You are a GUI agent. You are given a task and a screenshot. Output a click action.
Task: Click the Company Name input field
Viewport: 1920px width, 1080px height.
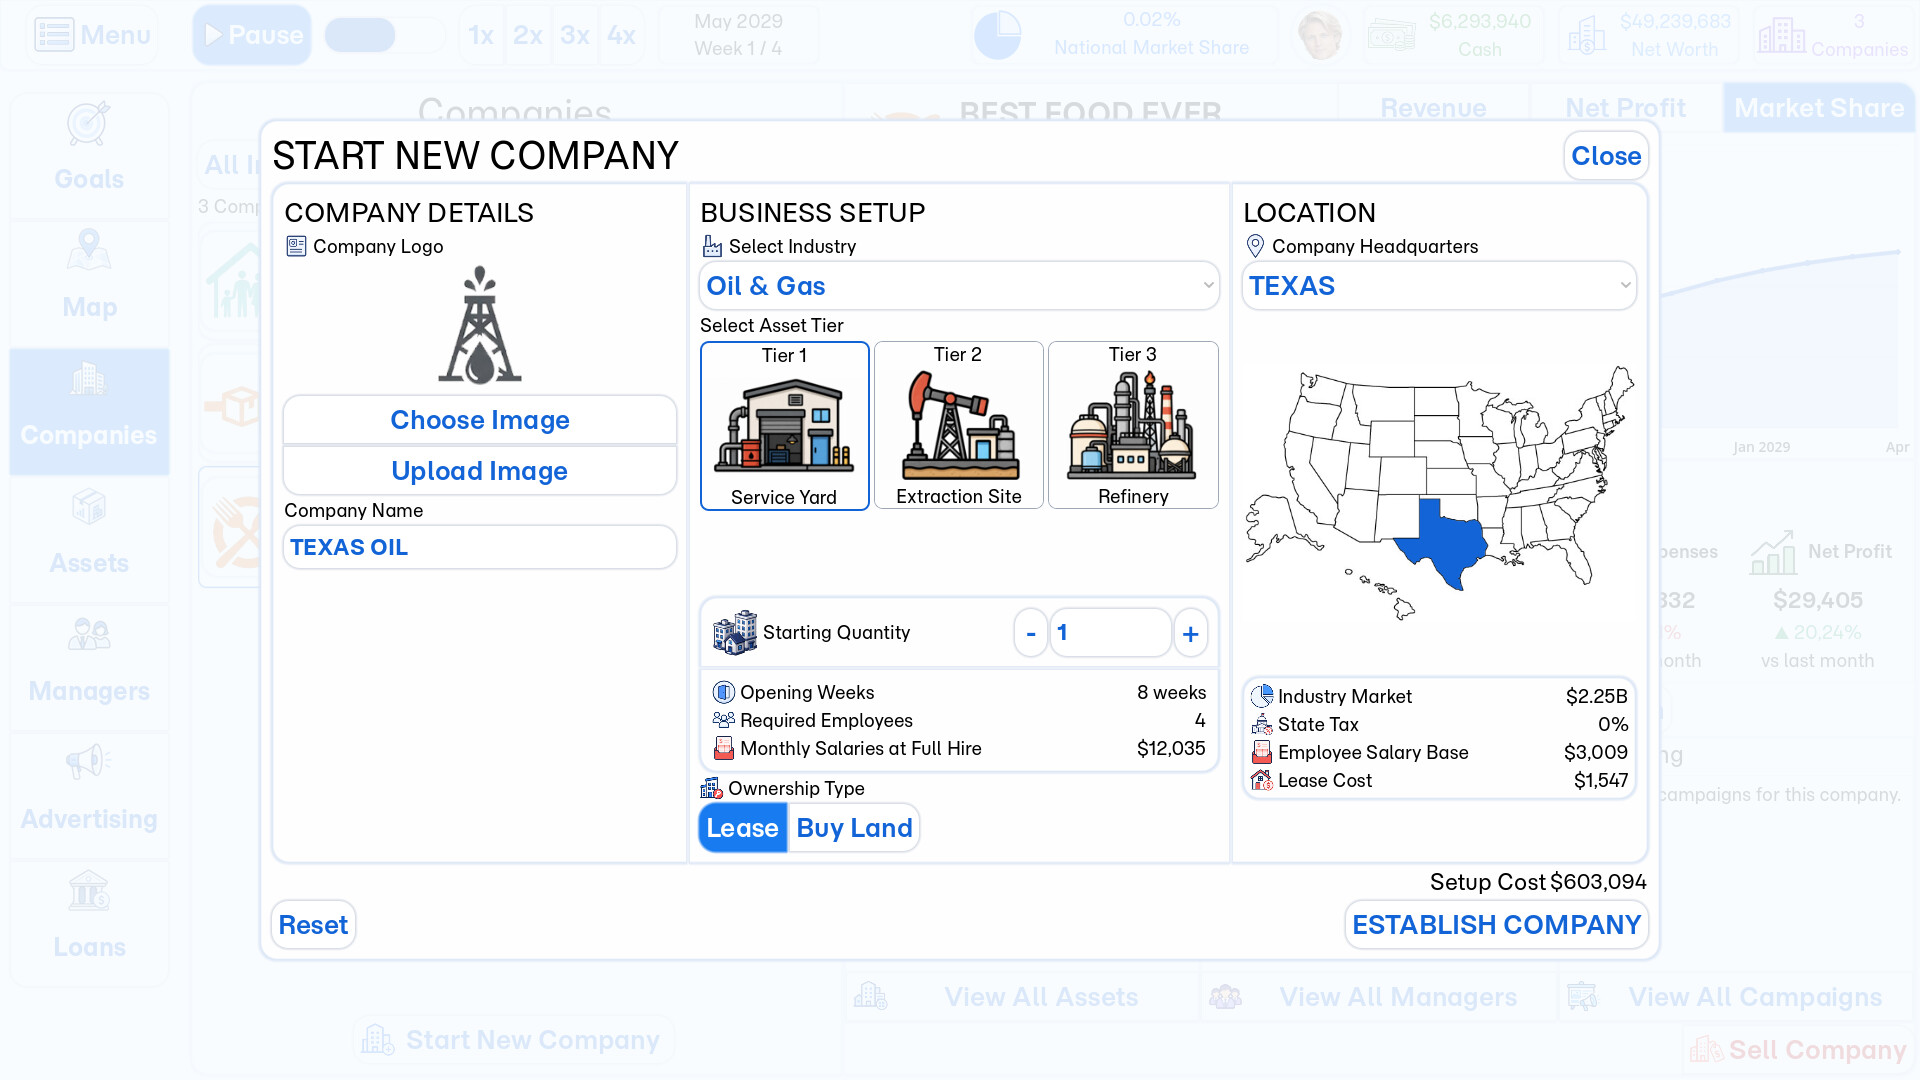[480, 547]
